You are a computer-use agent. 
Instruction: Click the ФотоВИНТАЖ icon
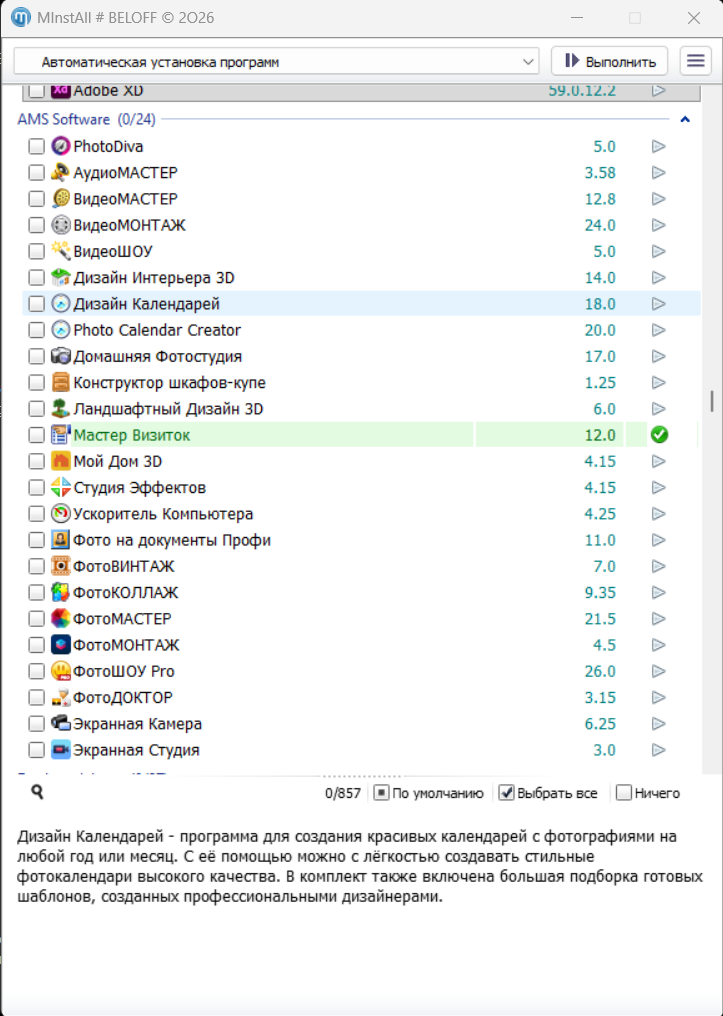pyautogui.click(x=60, y=566)
